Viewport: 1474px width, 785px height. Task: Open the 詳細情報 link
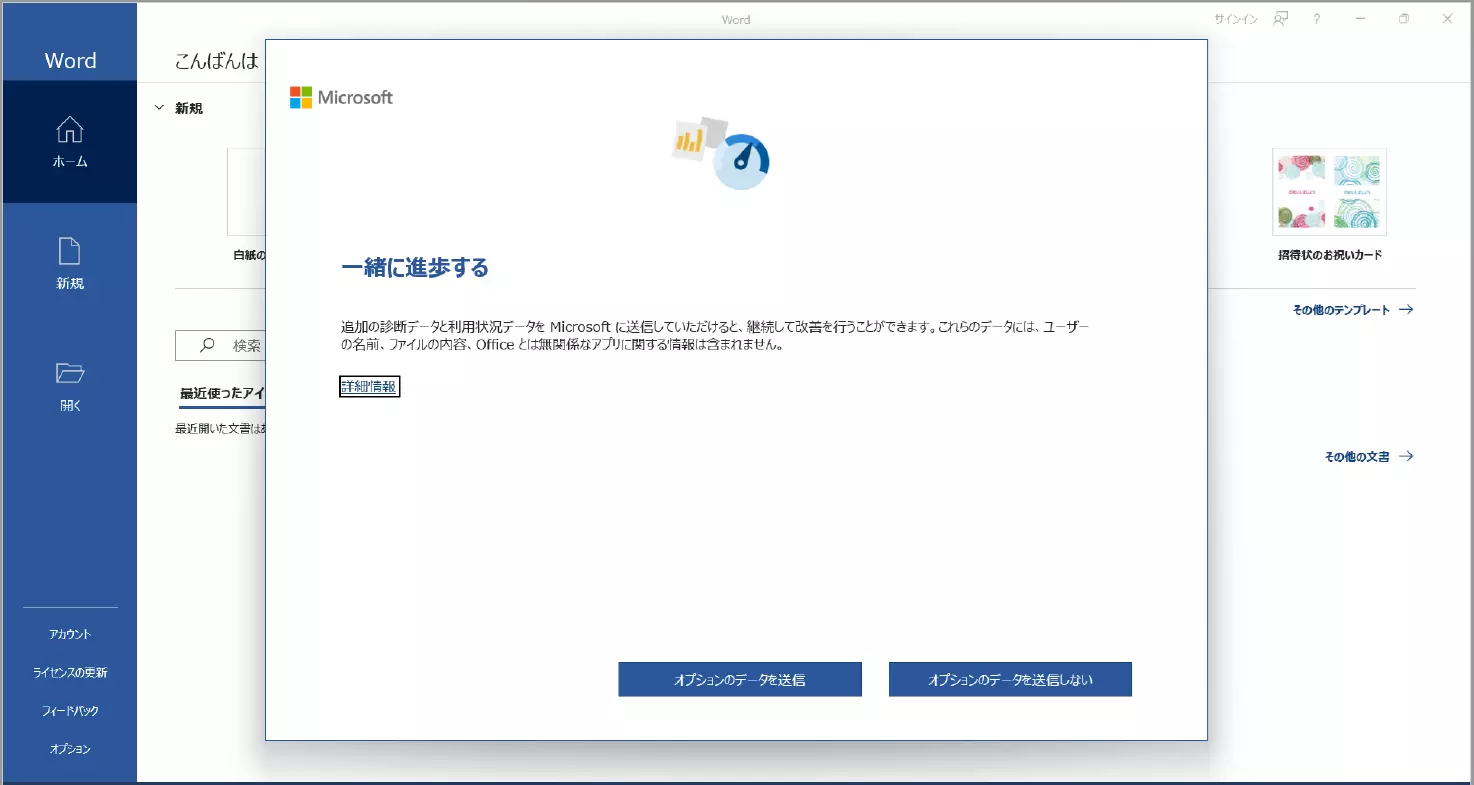pyautogui.click(x=369, y=387)
